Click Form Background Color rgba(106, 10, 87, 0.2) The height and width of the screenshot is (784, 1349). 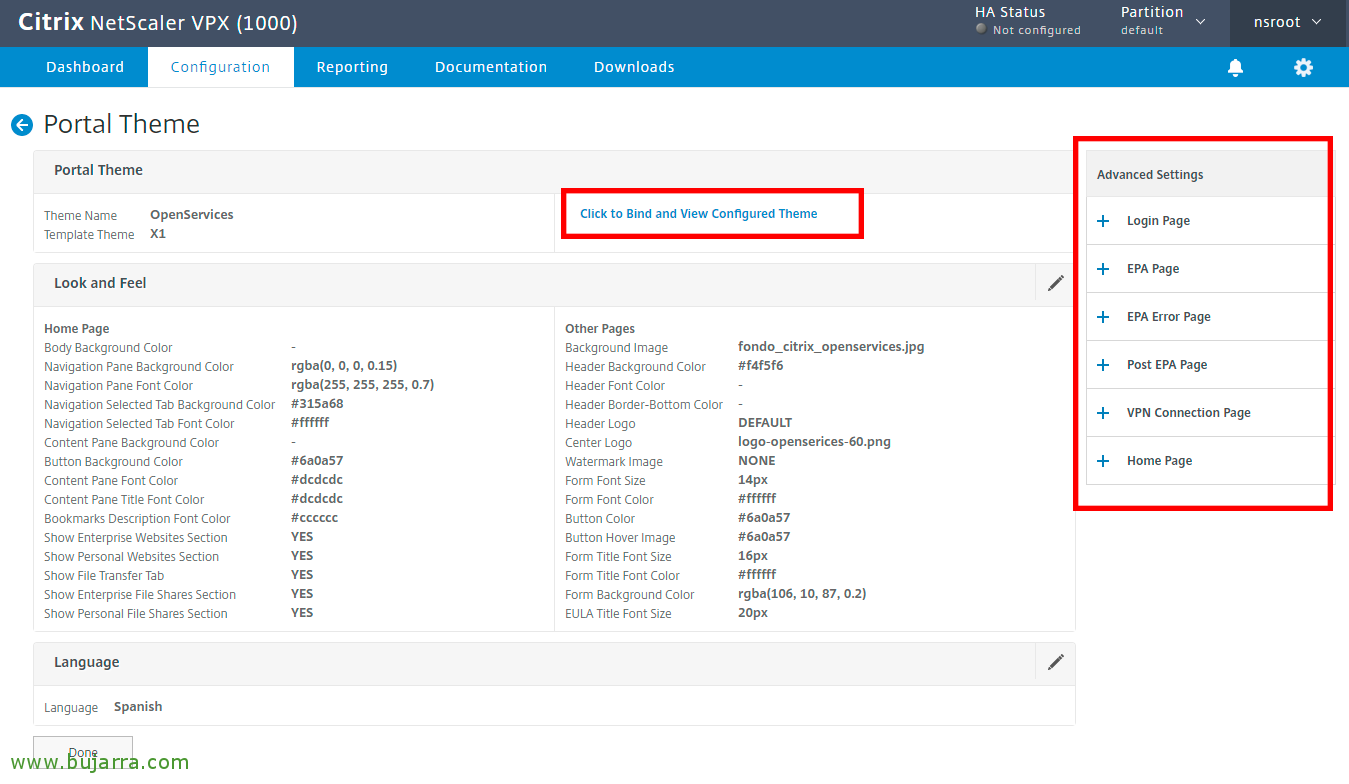(802, 594)
